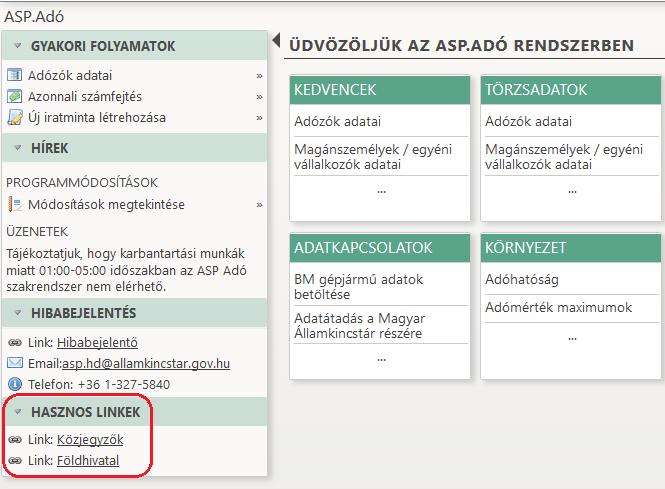Screen dimensions: 665x489
Task: Click the chevron at the end of Új iratminta létrehozása row
Action: point(259,118)
